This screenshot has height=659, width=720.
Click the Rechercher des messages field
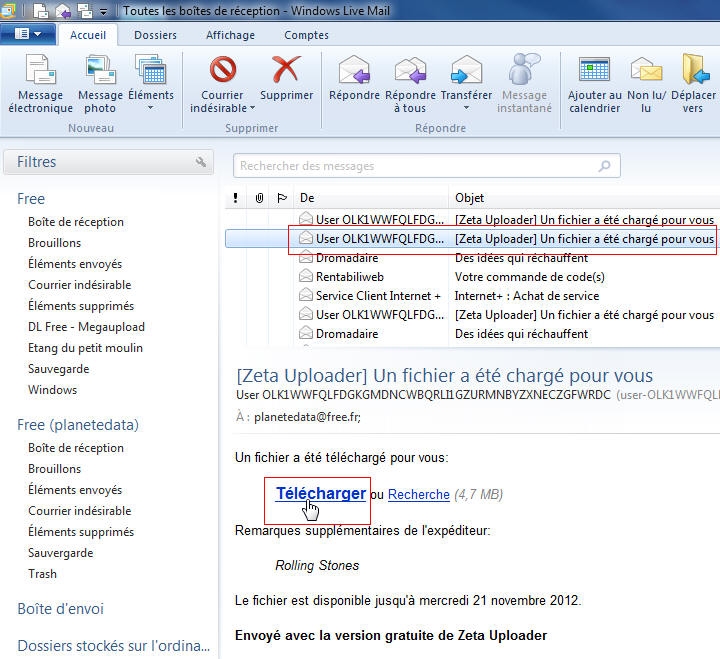click(427, 166)
